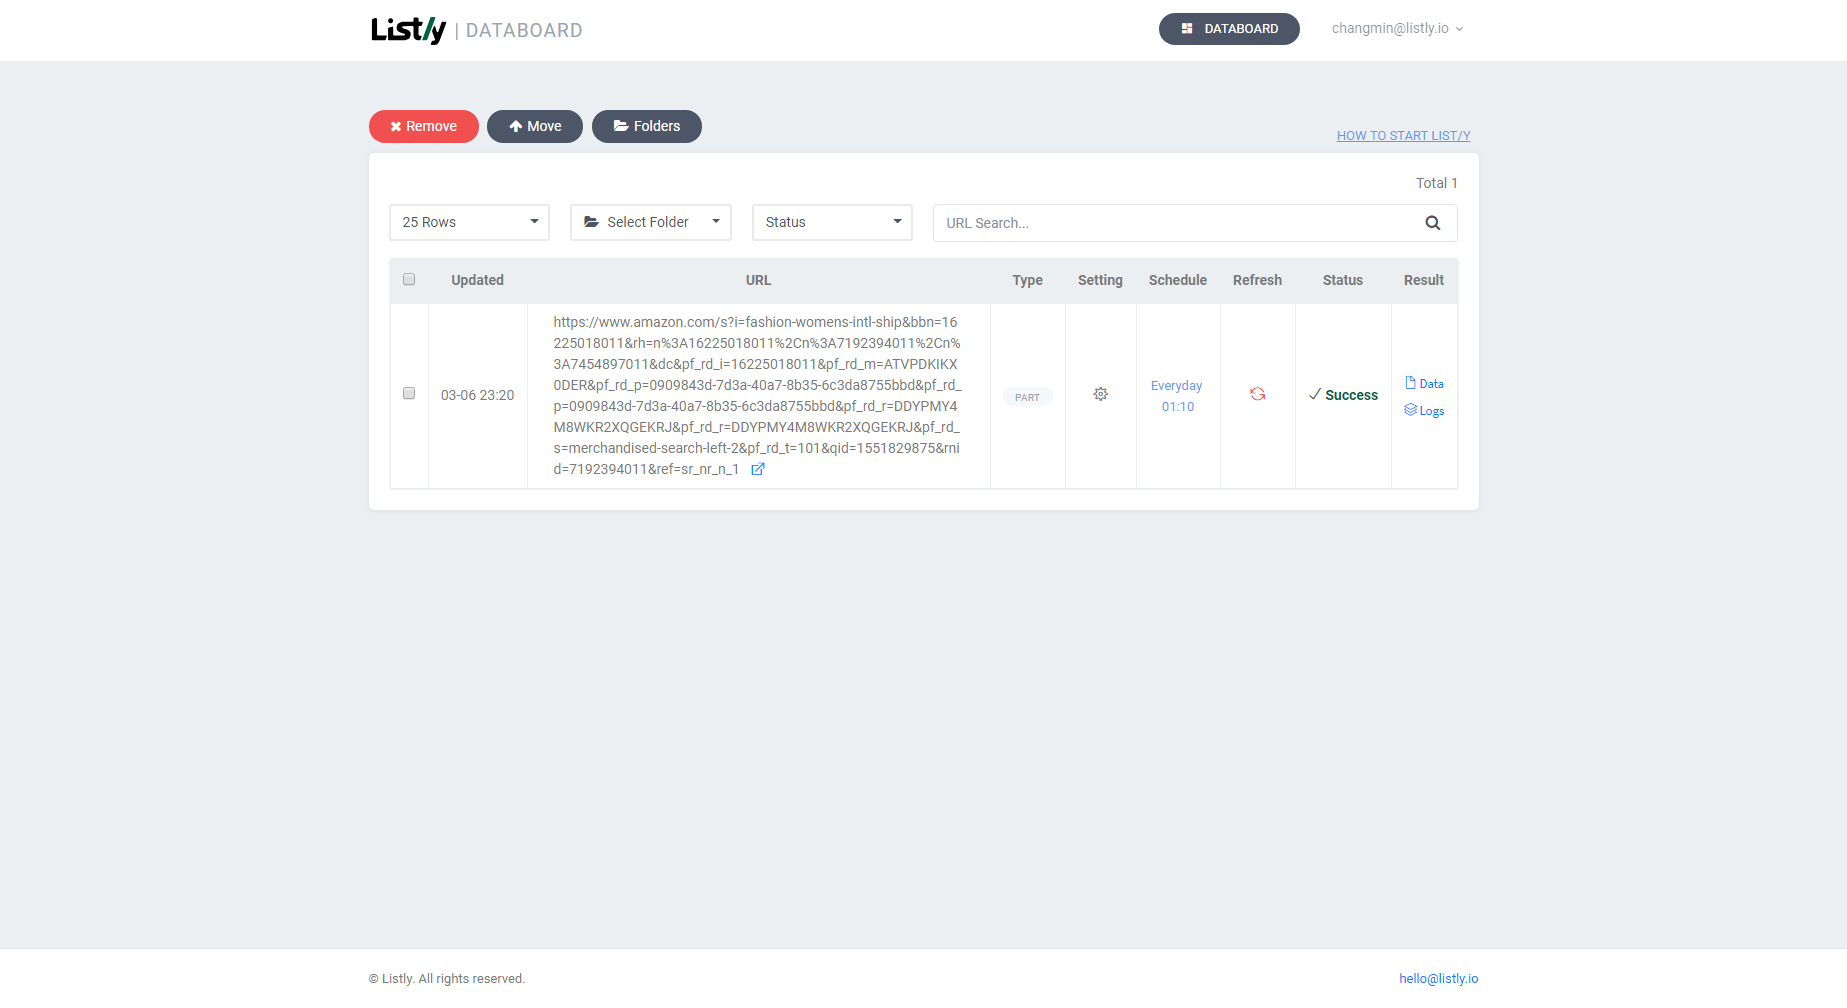Open the external link icon after the URL
Viewport: 1847px width, 1008px height.
758,470
